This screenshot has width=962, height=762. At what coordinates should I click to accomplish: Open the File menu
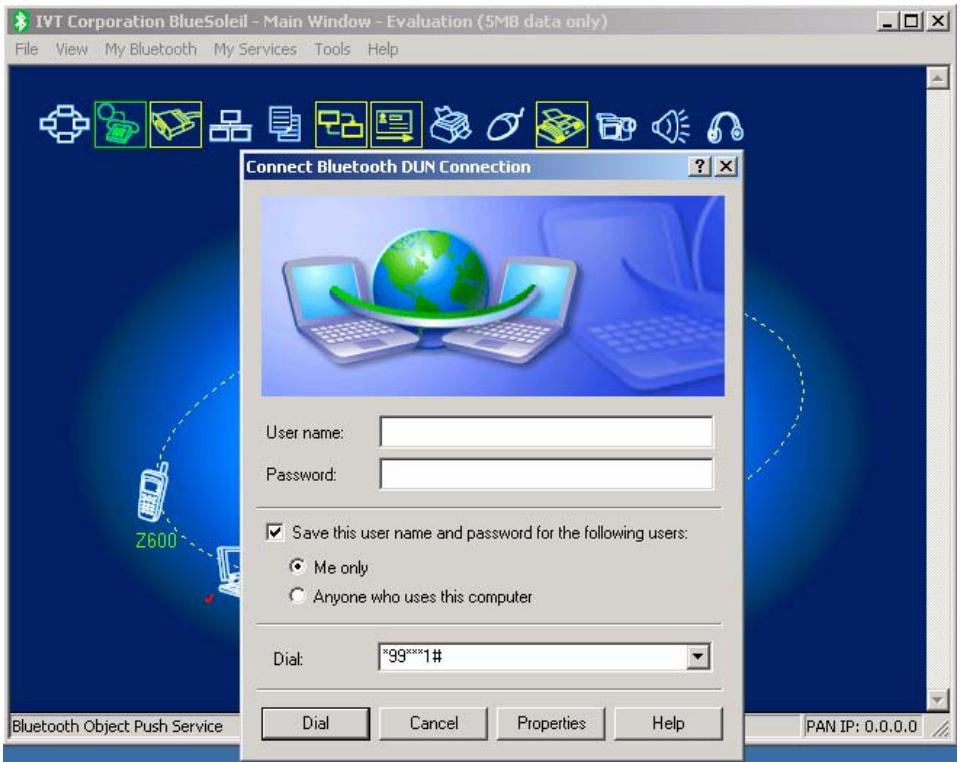coord(26,49)
